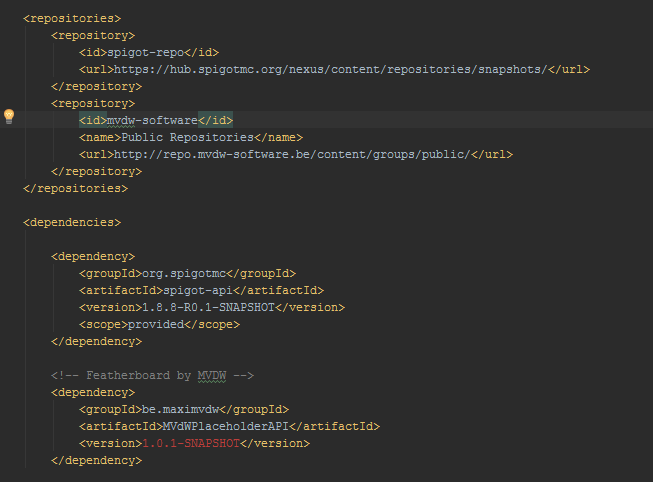653x482 pixels.
Task: Click the spigot-api artifactId value
Action: pos(198,290)
